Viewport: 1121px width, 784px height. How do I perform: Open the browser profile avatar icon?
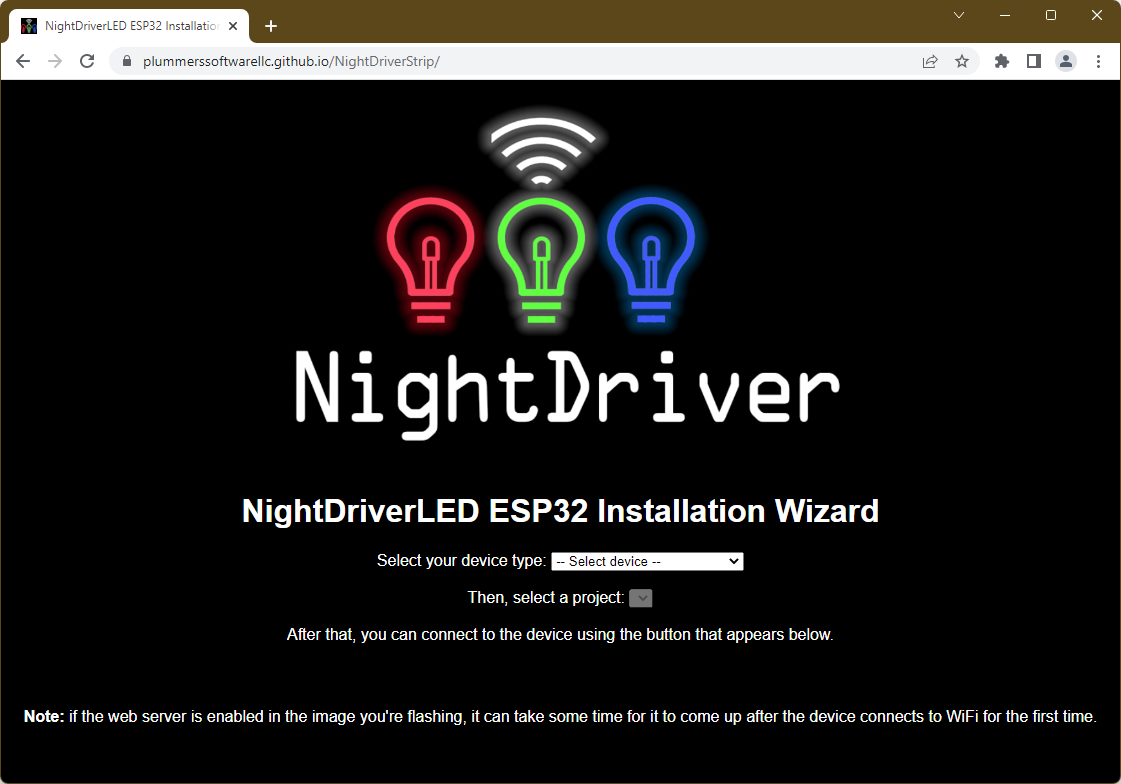coord(1065,61)
